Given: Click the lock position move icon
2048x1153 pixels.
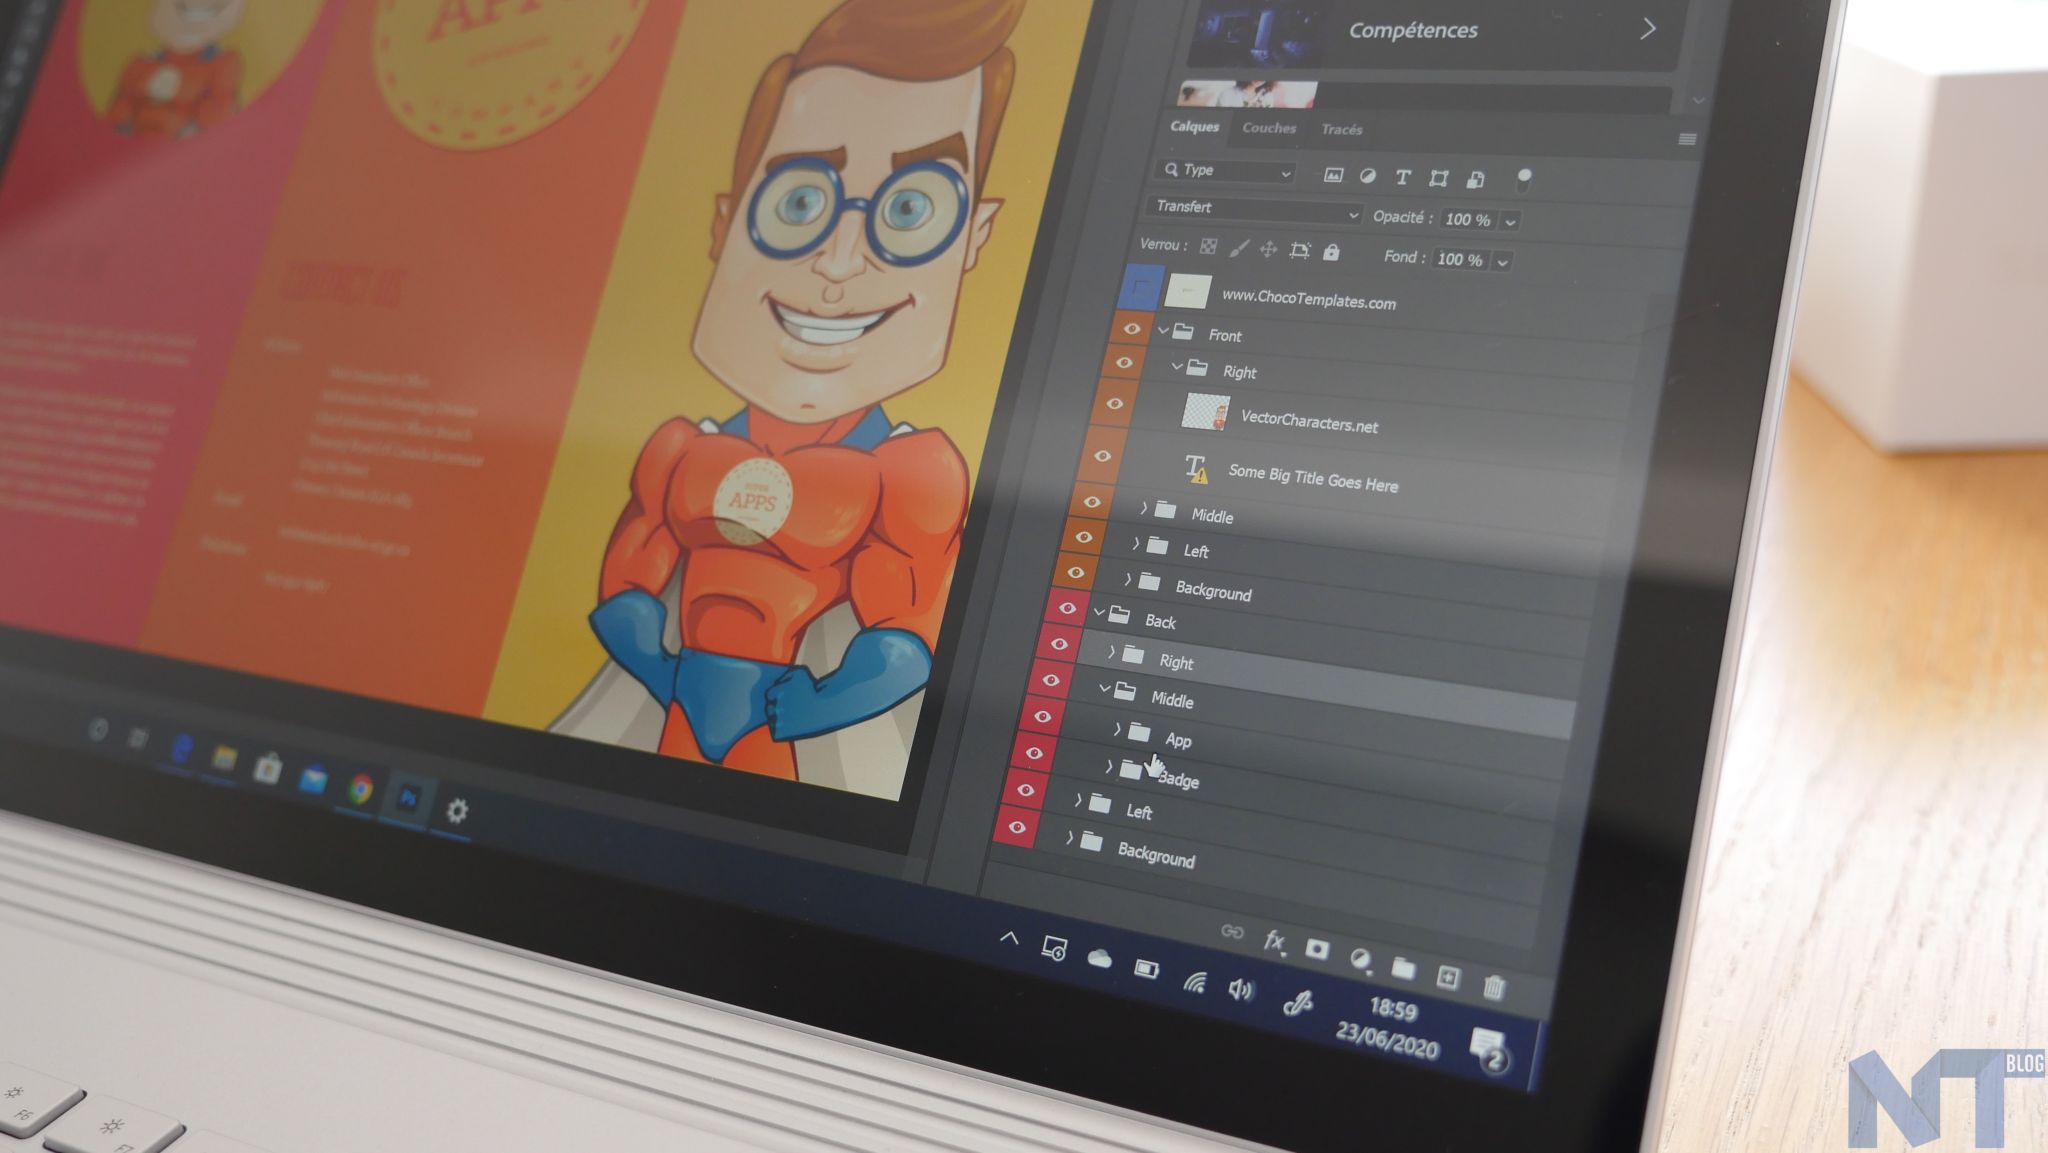Looking at the screenshot, I should point(1268,249).
